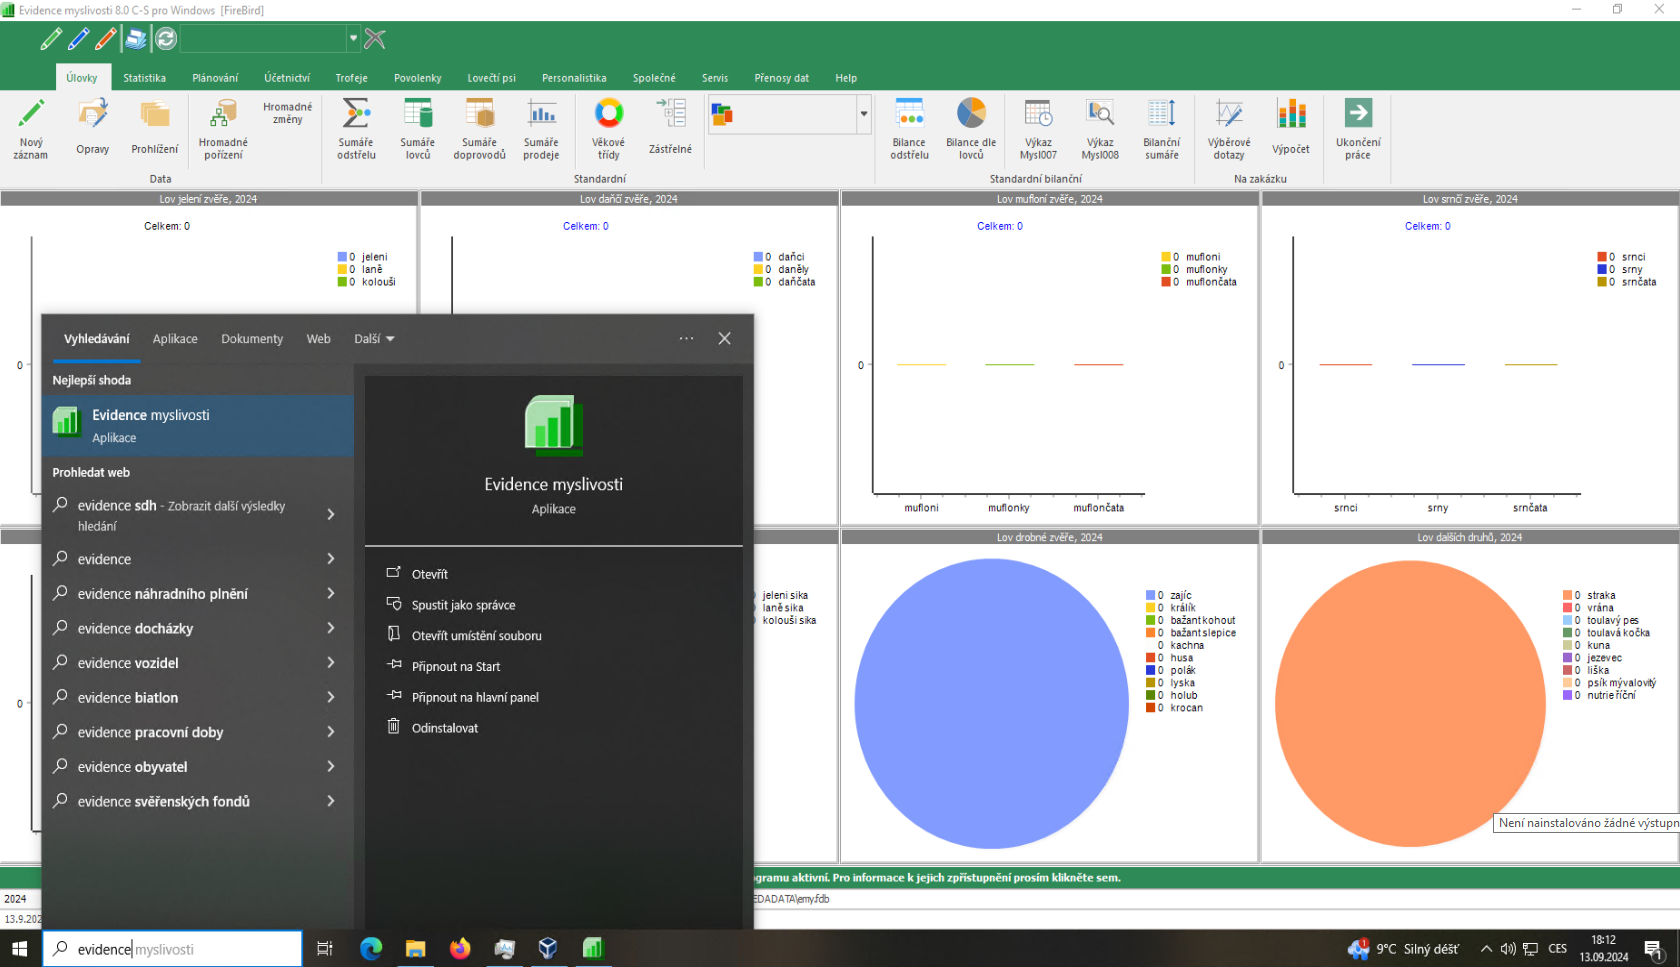The height and width of the screenshot is (967, 1680).
Task: Expand evidence náhradního plnění arrow
Action: [x=331, y=593]
